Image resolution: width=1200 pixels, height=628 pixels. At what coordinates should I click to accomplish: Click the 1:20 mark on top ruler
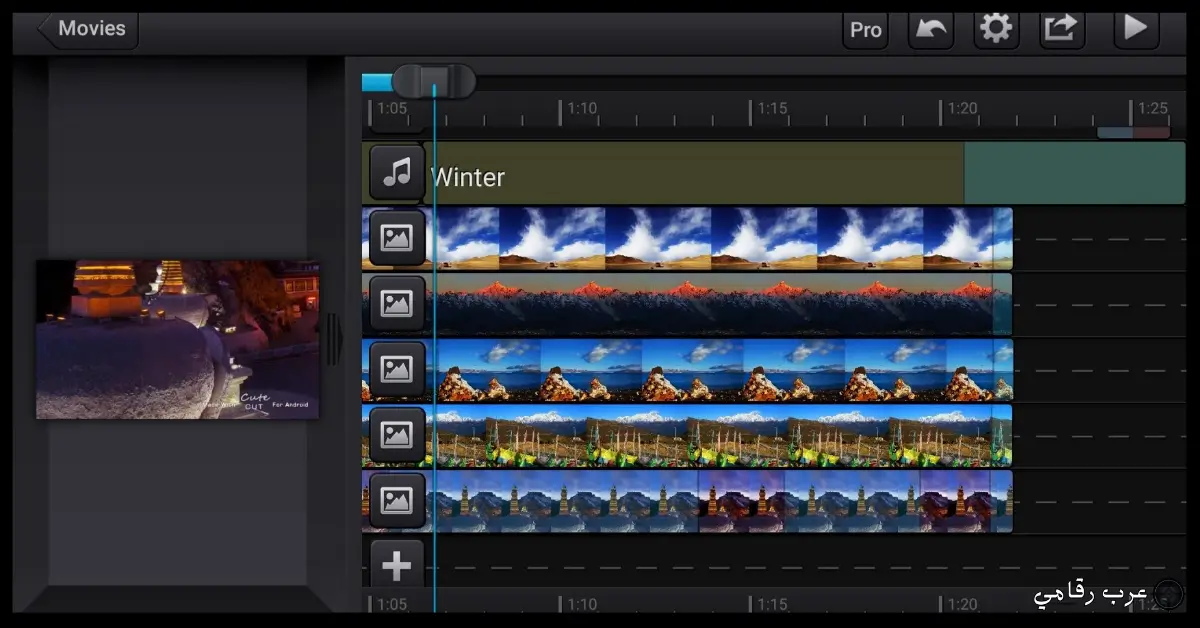click(962, 108)
